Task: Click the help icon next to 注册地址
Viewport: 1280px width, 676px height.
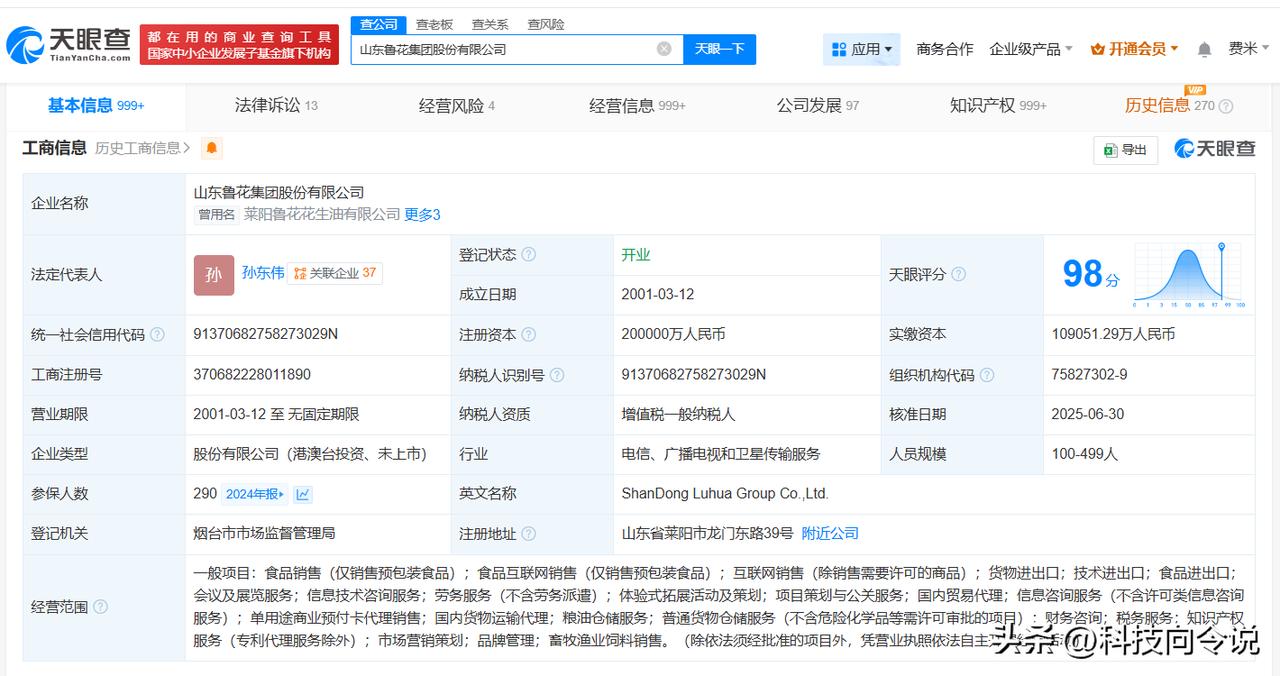Action: pyautogui.click(x=529, y=534)
